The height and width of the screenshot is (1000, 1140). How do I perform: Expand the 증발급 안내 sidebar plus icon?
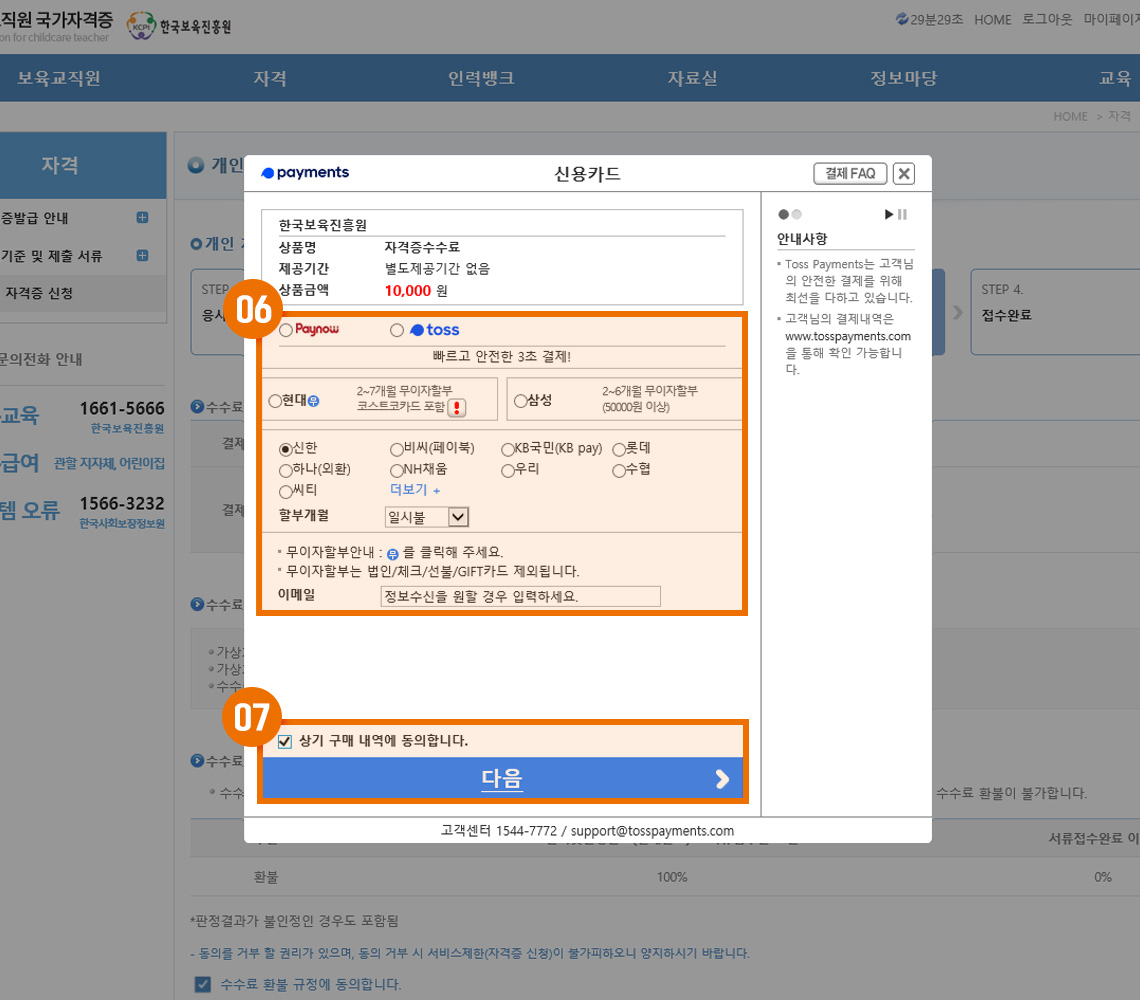[142, 218]
